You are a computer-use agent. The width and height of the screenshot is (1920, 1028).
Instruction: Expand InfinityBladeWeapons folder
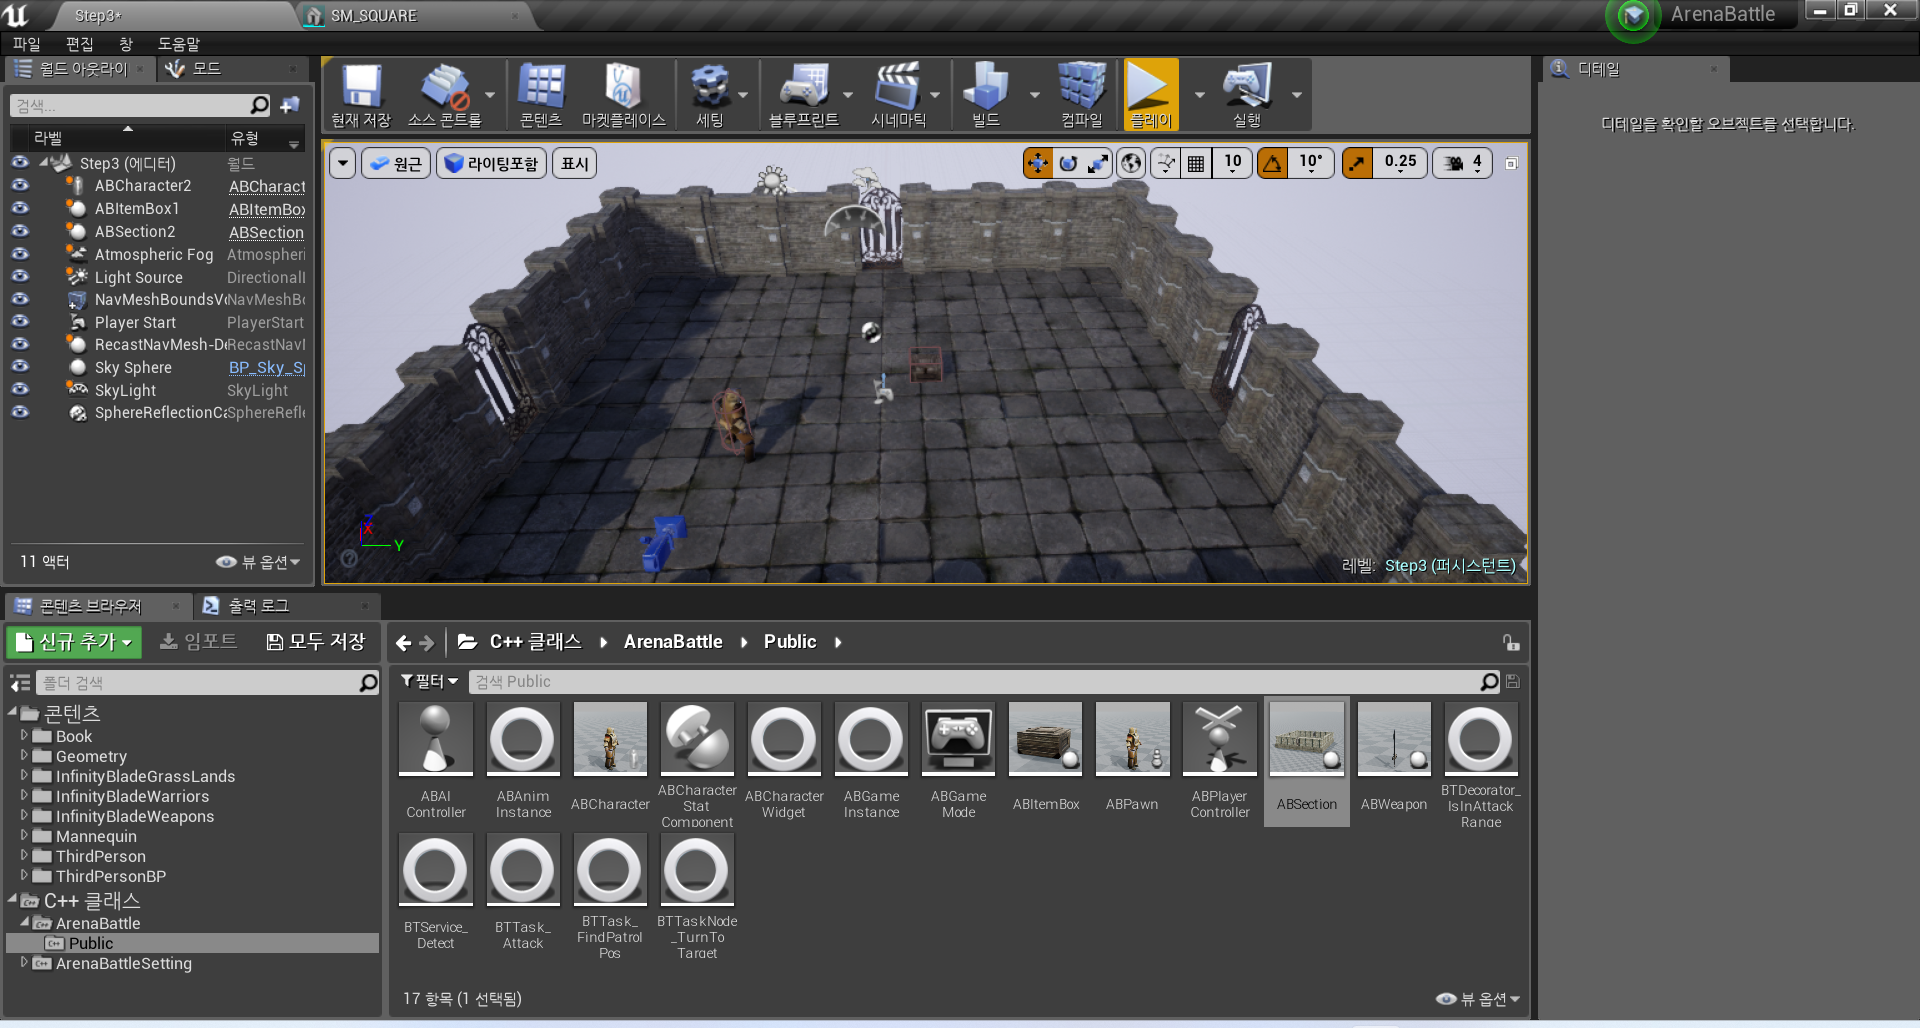pos(24,816)
